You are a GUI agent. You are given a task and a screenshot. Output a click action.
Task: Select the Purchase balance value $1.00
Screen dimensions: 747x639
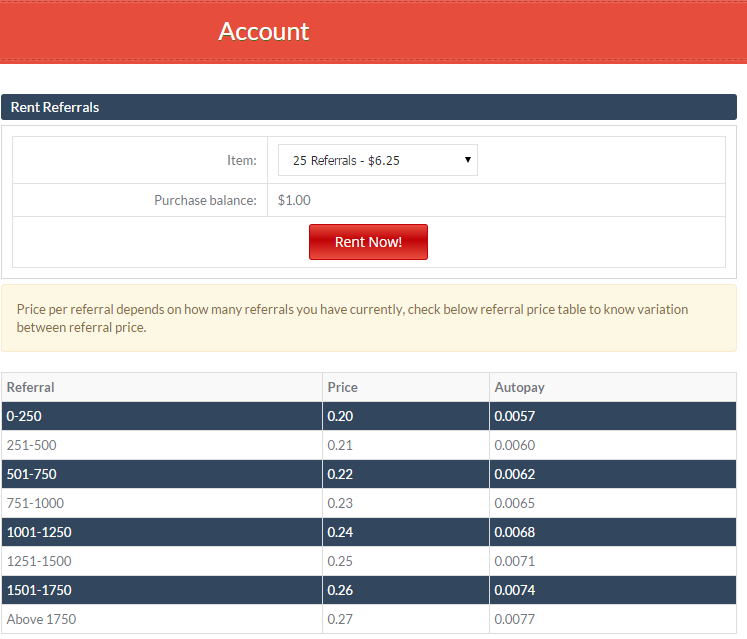point(294,200)
